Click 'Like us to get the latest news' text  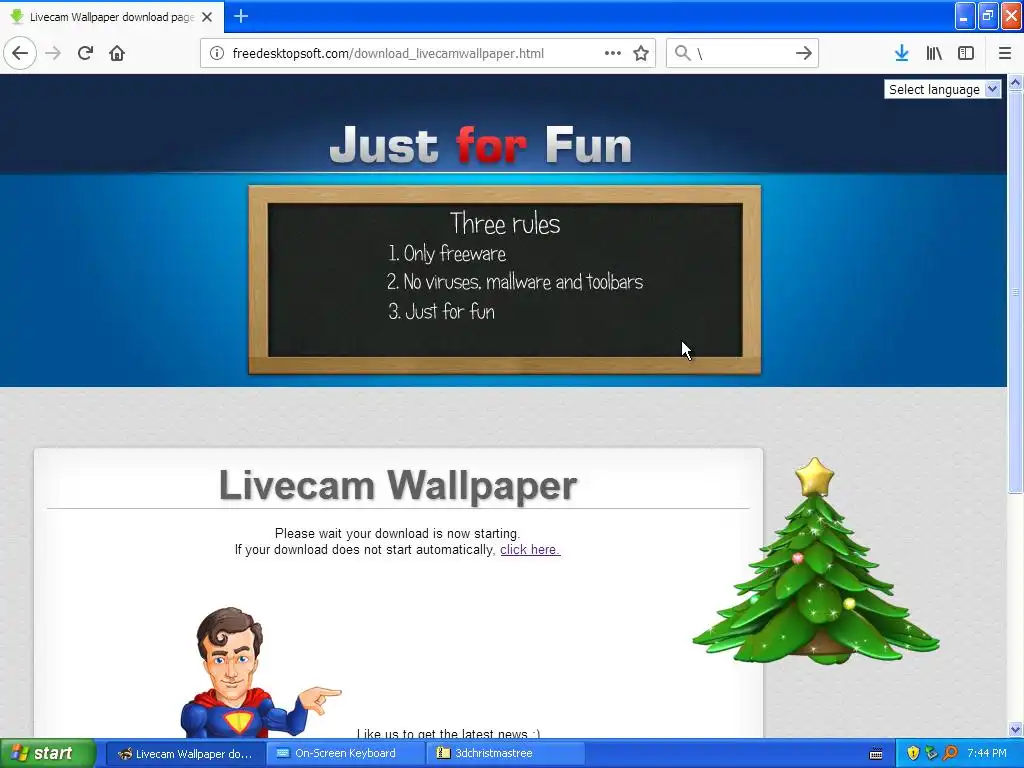click(449, 733)
